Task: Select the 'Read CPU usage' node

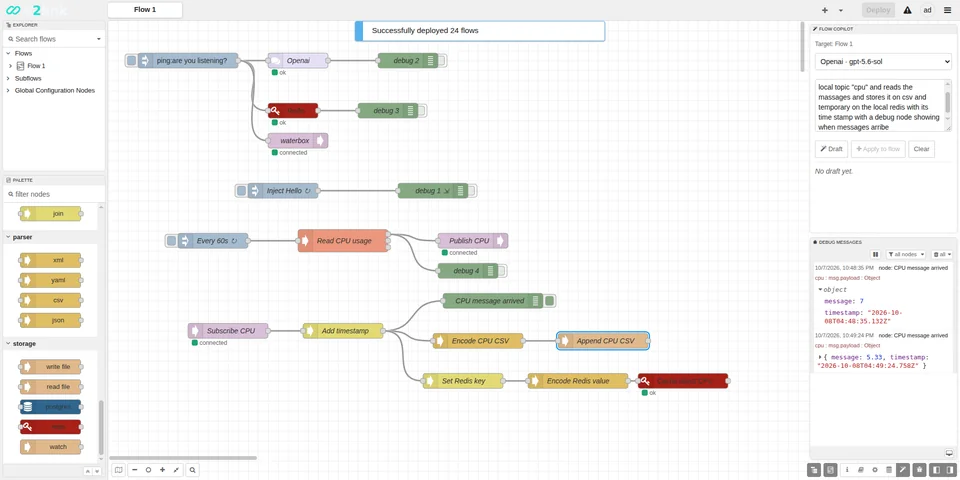Action: 343,241
